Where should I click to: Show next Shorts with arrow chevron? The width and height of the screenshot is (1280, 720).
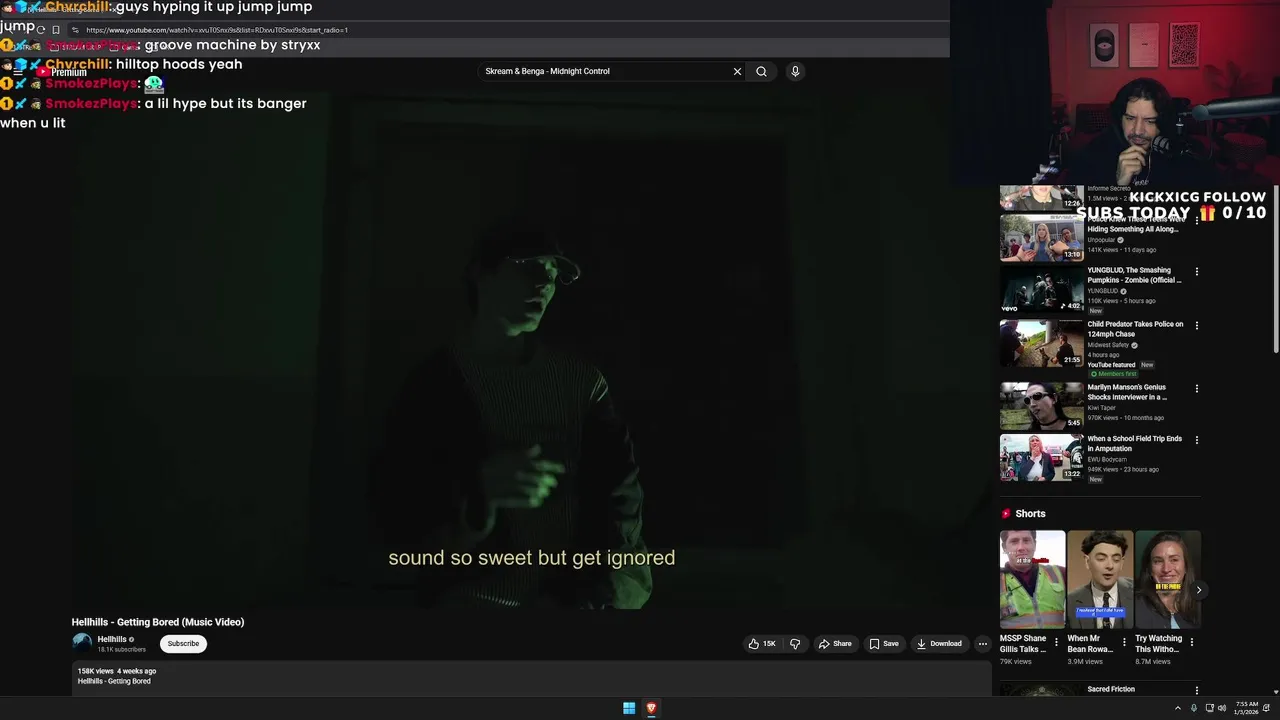(1198, 590)
